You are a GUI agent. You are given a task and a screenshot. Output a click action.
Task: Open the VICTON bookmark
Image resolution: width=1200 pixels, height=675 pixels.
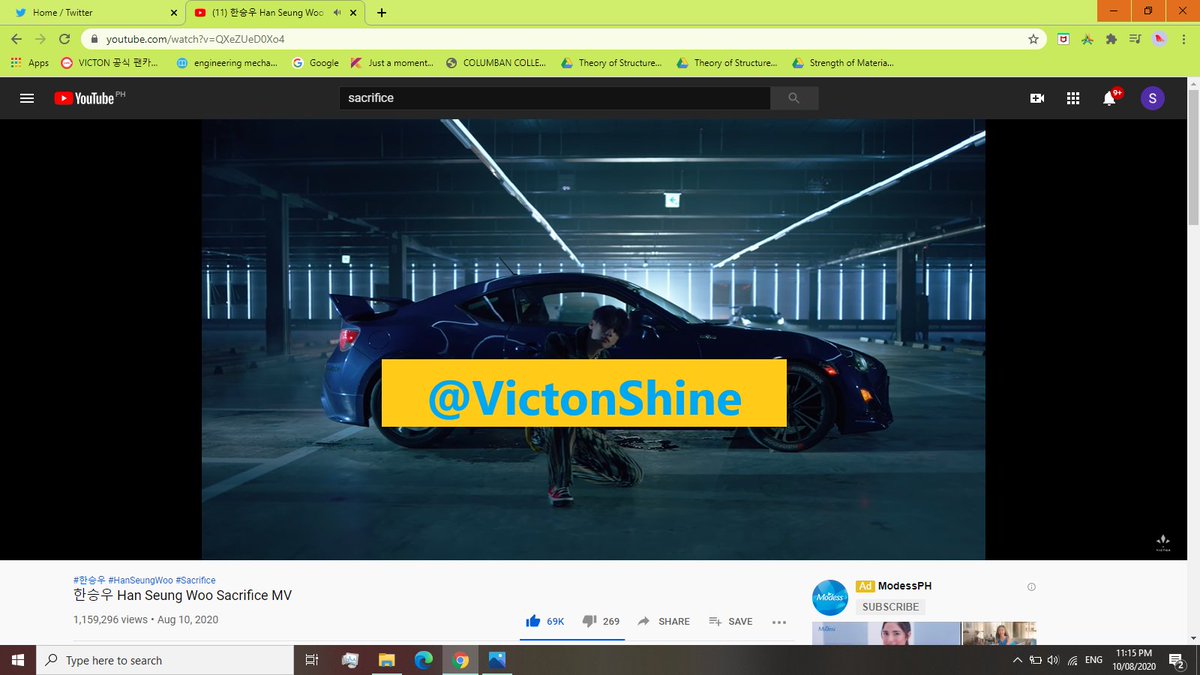tap(109, 62)
